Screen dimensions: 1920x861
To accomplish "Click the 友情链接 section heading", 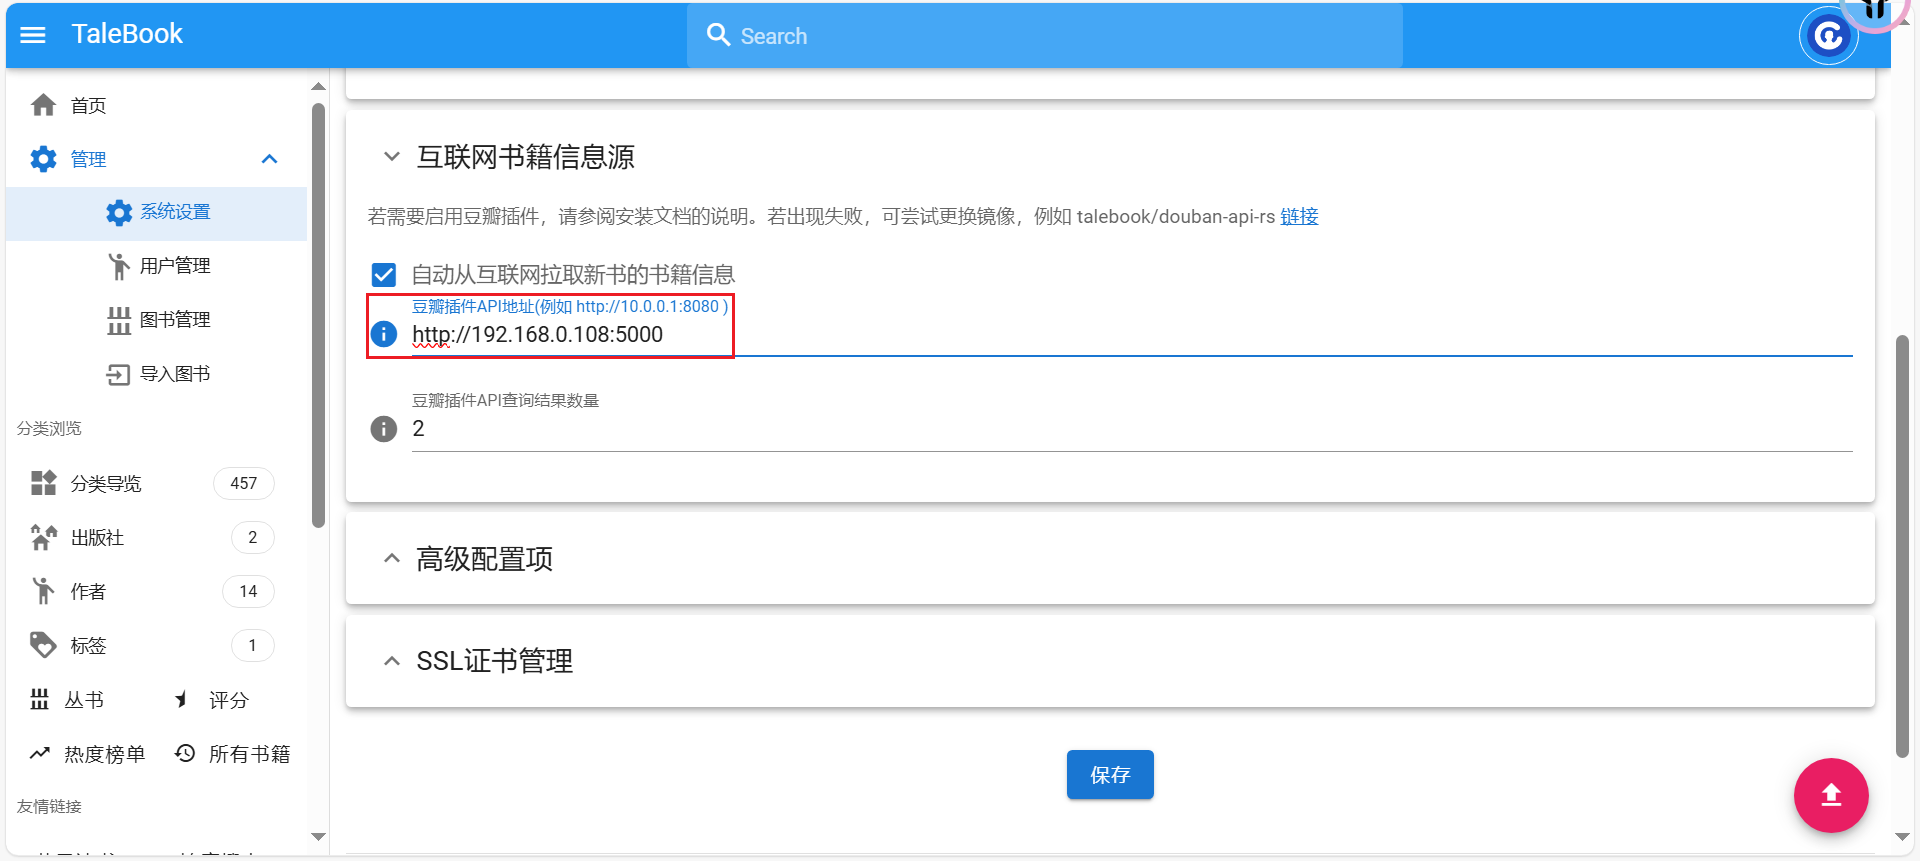I will click(49, 806).
